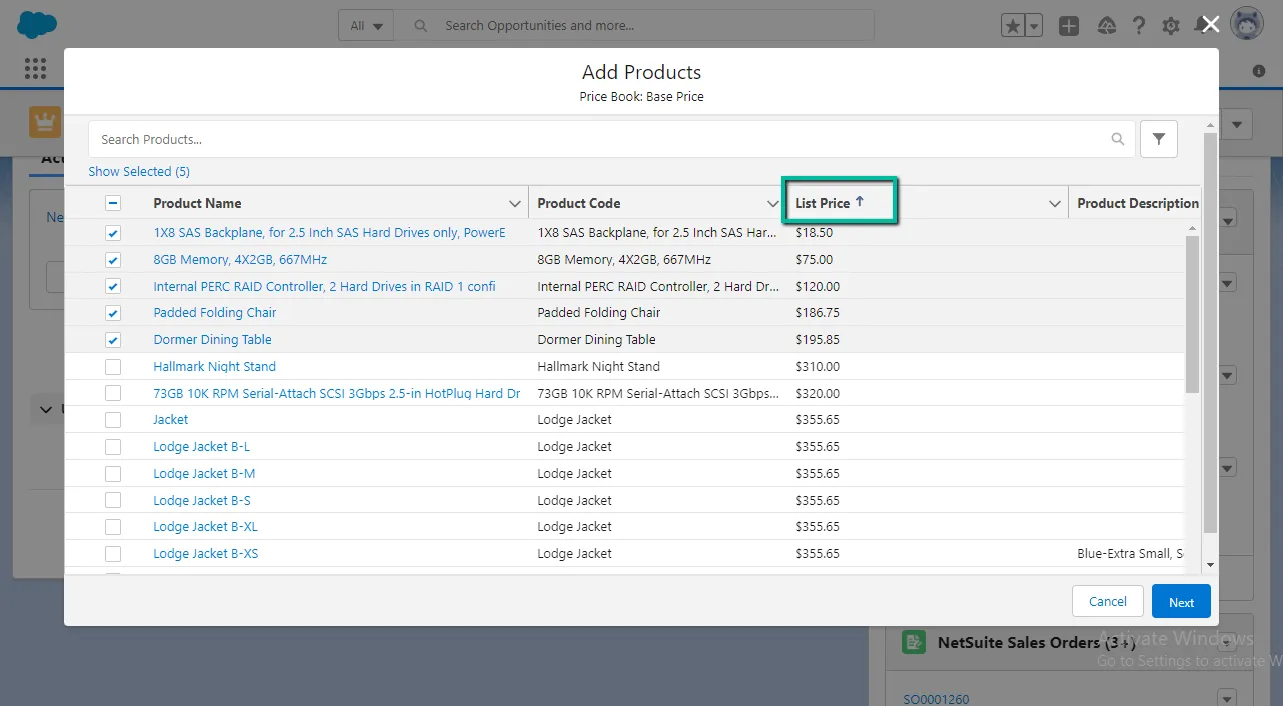Open the SO0001260 sales order link
1283x706 pixels.
936,699
